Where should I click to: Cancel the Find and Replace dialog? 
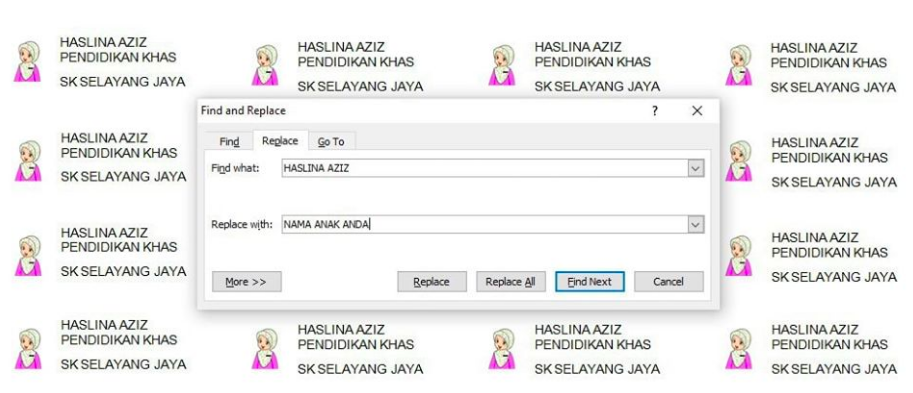point(668,282)
